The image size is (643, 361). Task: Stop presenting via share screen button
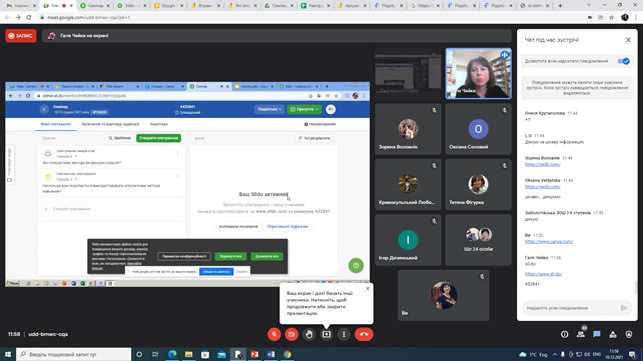(x=326, y=334)
